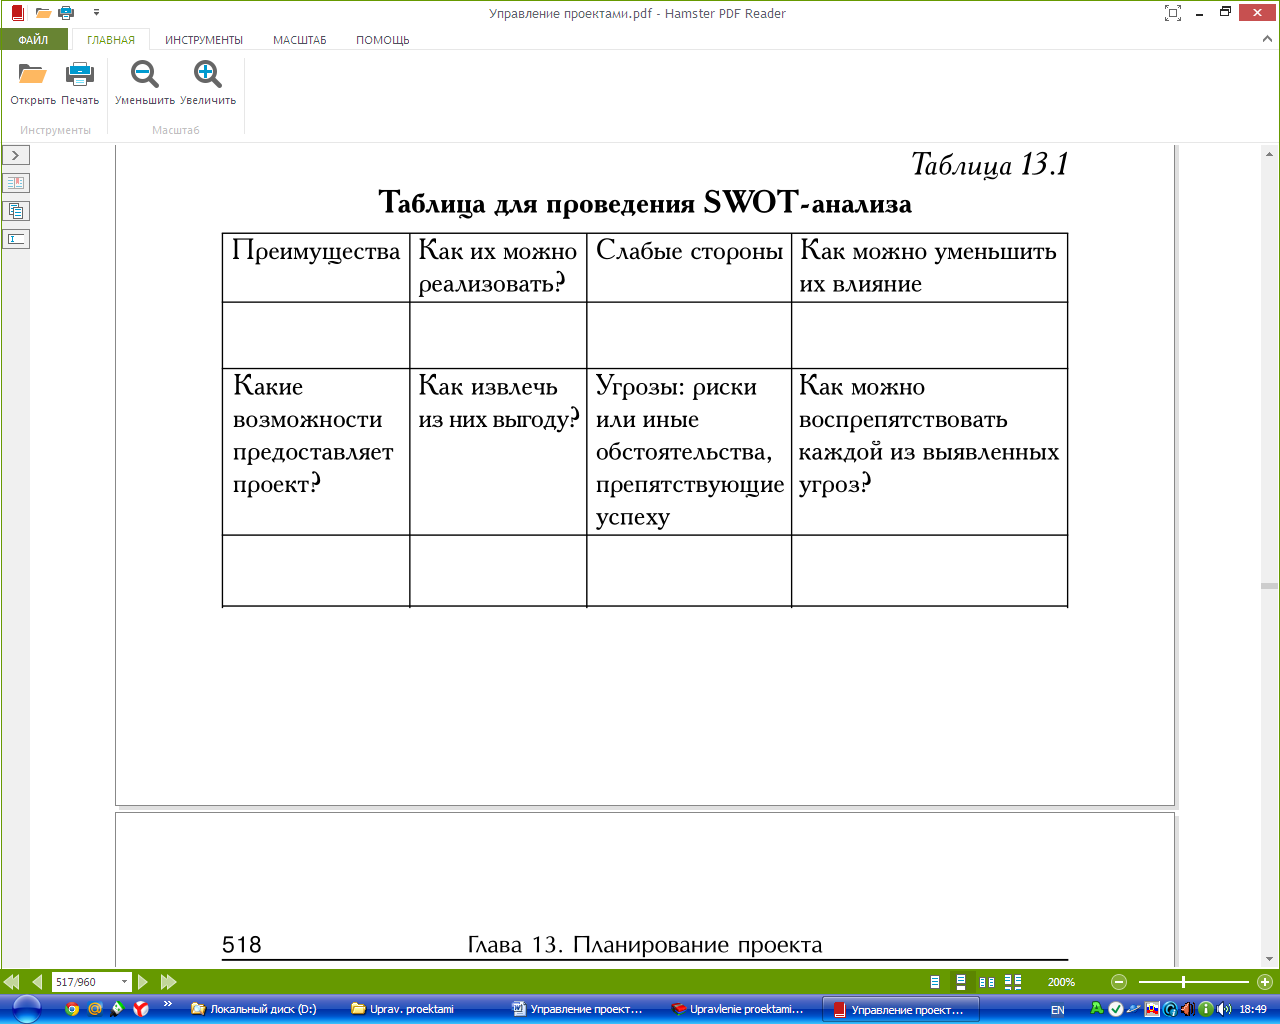This screenshot has width=1280, height=1024.
Task: Show the page thumbnails sidebar panel
Action: click(16, 211)
